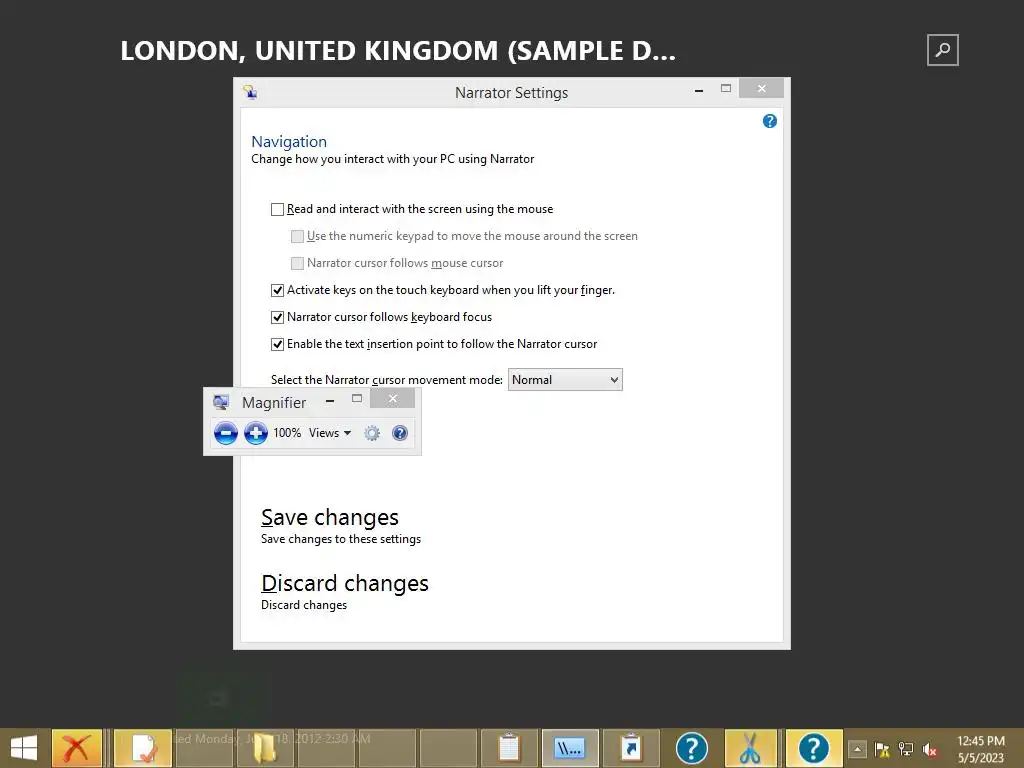The width and height of the screenshot is (1024, 768).
Task: Open Magnifier options gear
Action: click(372, 433)
